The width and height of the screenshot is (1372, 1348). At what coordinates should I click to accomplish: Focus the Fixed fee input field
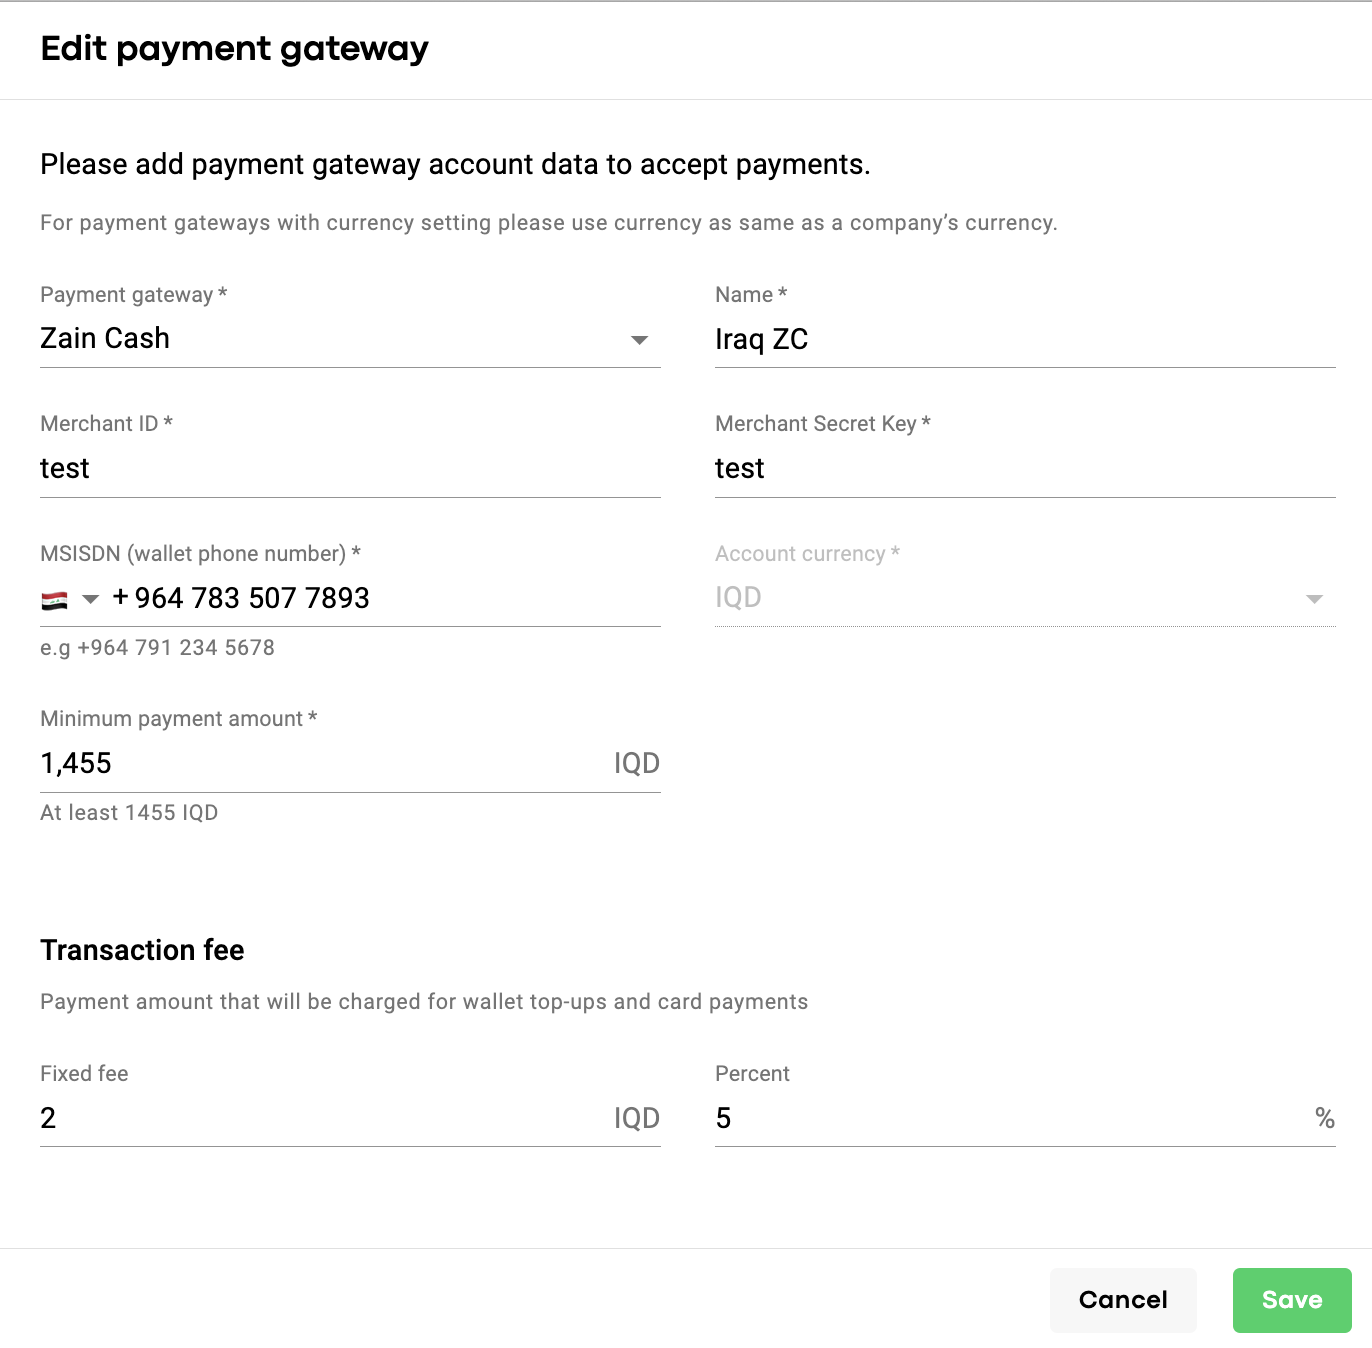coord(320,1118)
